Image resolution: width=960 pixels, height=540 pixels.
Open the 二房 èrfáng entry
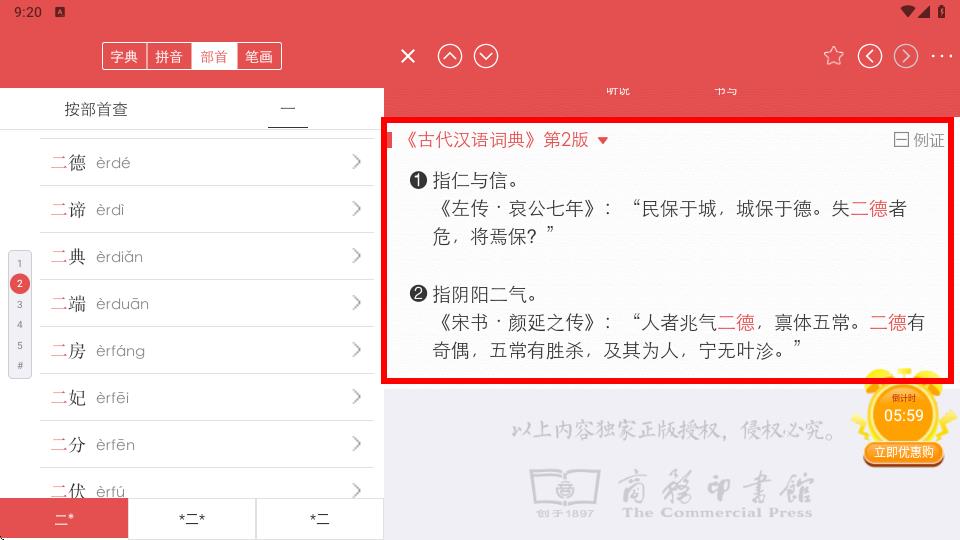click(x=207, y=350)
